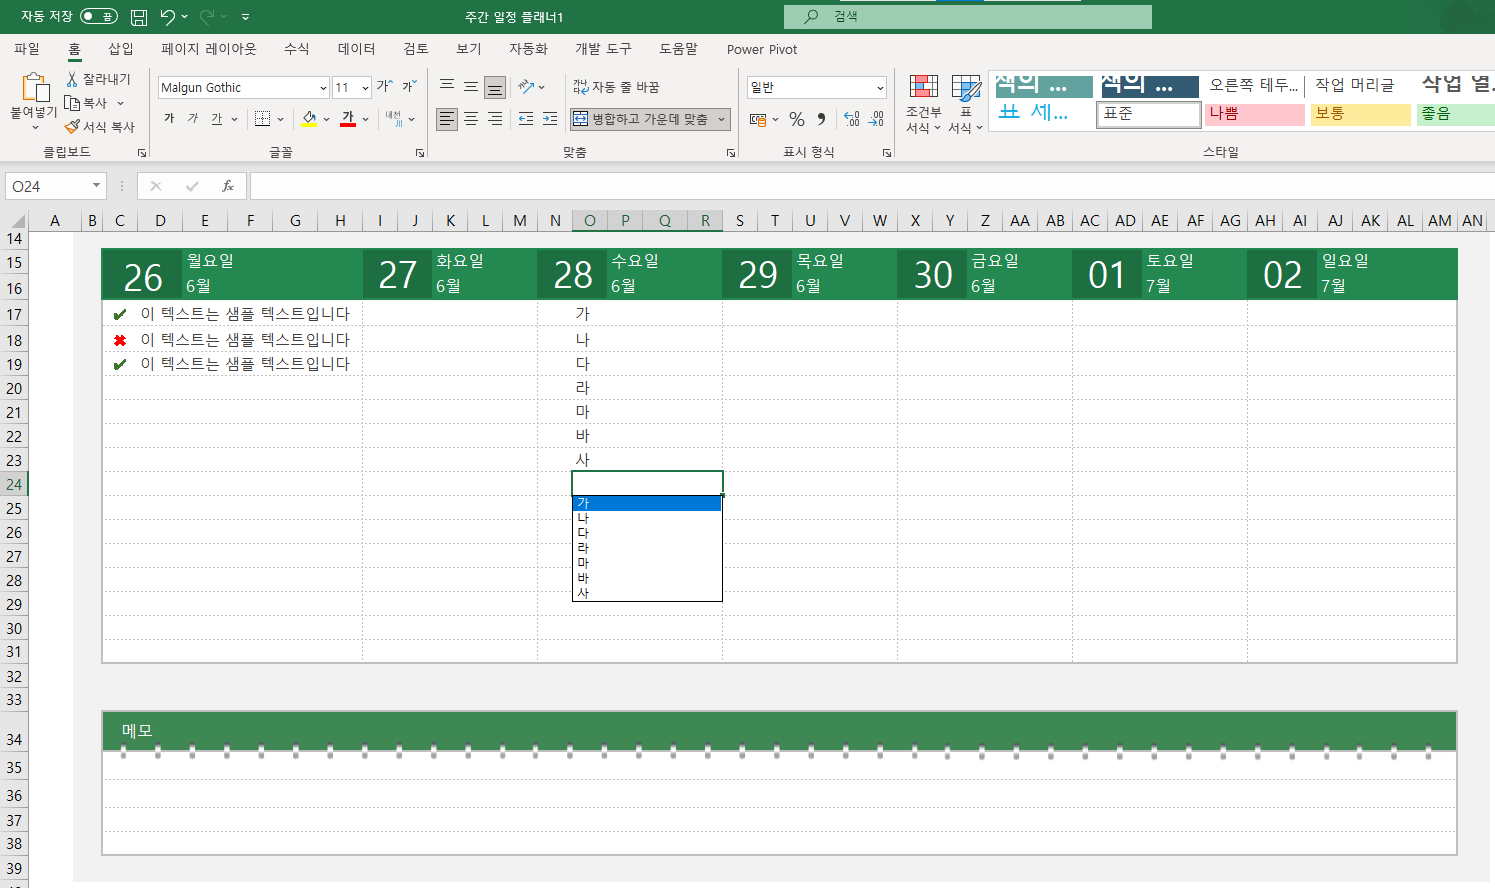The image size is (1495, 888).
Task: Apply yellow fill color to cell
Action: 309,118
